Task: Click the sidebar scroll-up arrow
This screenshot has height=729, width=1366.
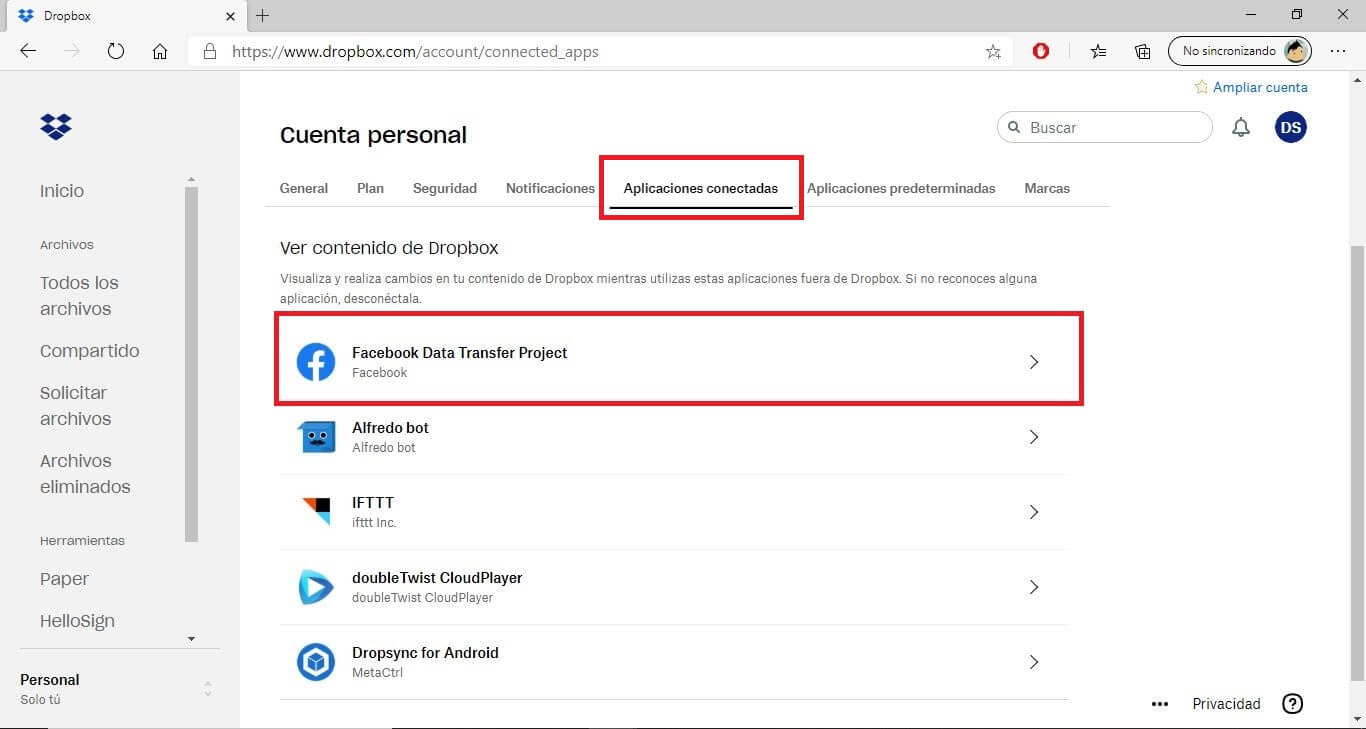Action: coord(191,180)
